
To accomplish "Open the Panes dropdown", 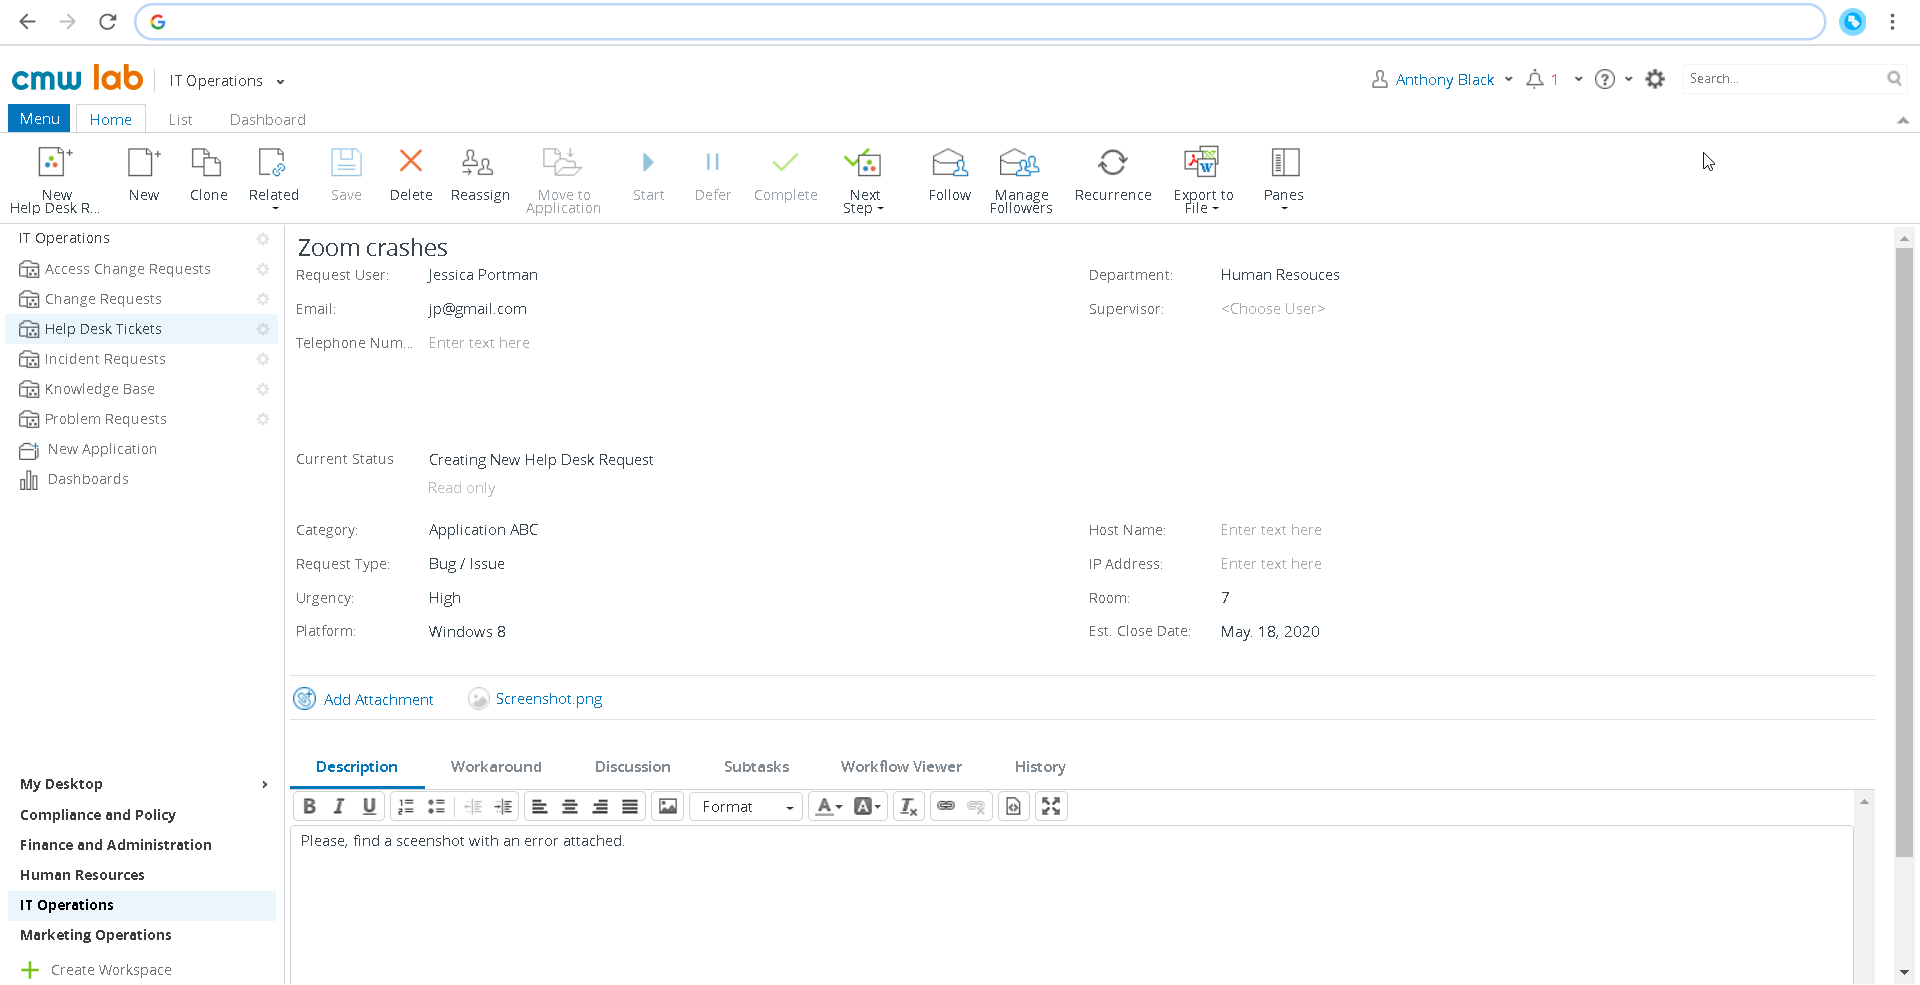I will 1284,180.
